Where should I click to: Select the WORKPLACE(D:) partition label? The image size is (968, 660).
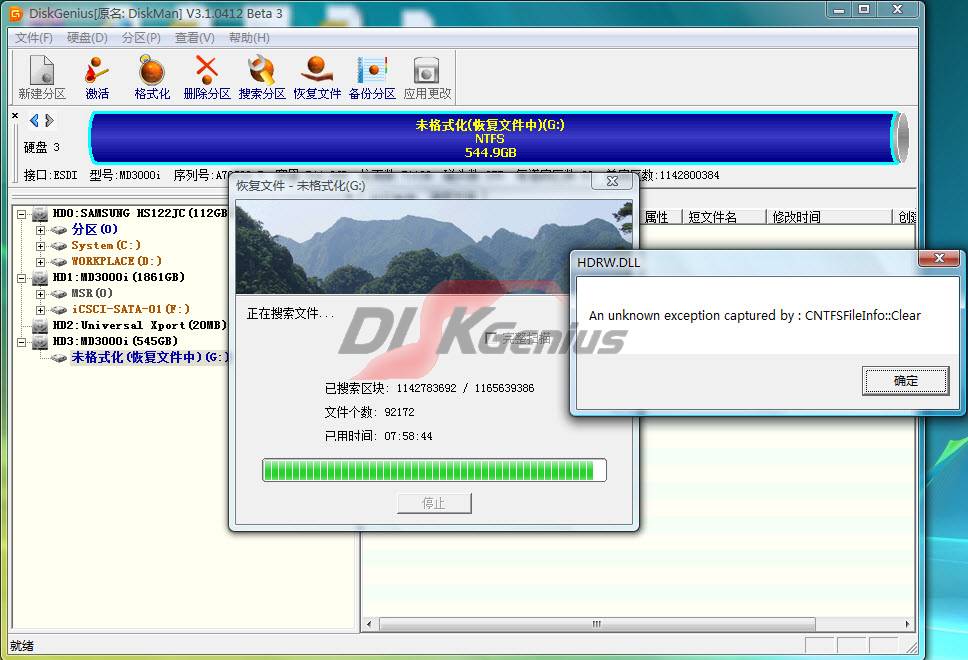116,262
